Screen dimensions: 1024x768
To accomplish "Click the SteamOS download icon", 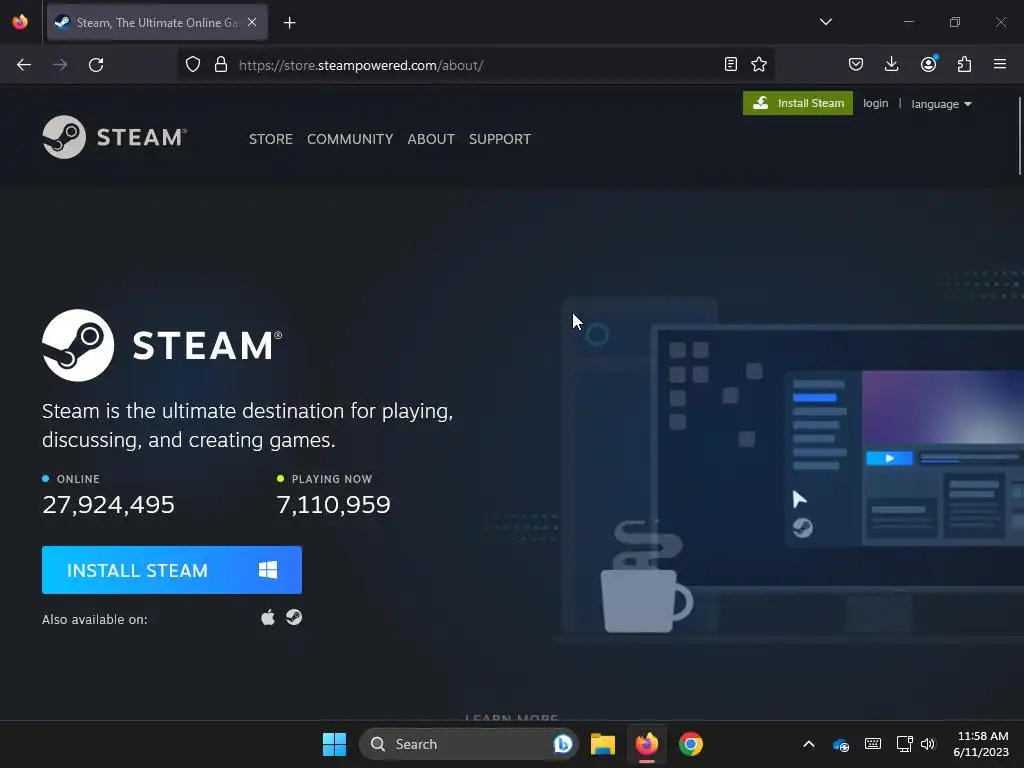I will 294,618.
